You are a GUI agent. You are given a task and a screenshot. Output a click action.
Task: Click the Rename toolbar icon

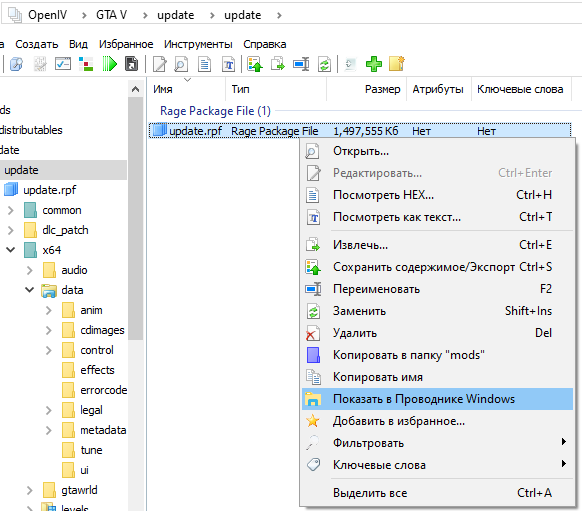[x=301, y=64]
